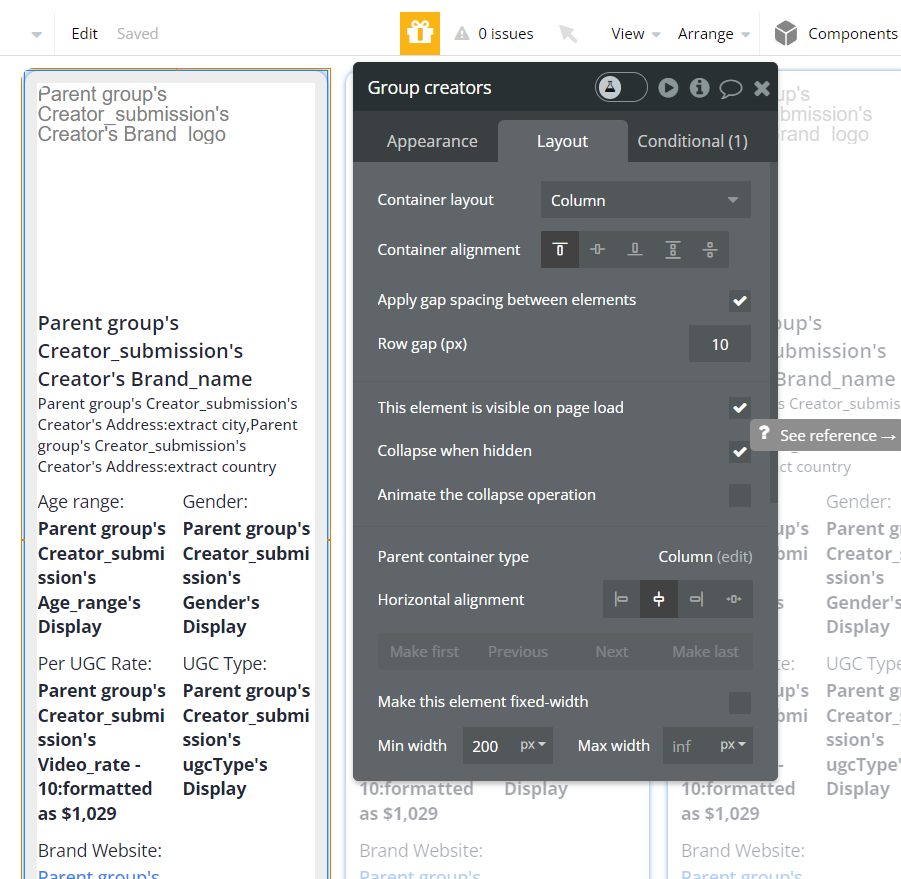Switch to the Conditional (1) tab
Image resolution: width=901 pixels, height=879 pixels.
tap(692, 141)
